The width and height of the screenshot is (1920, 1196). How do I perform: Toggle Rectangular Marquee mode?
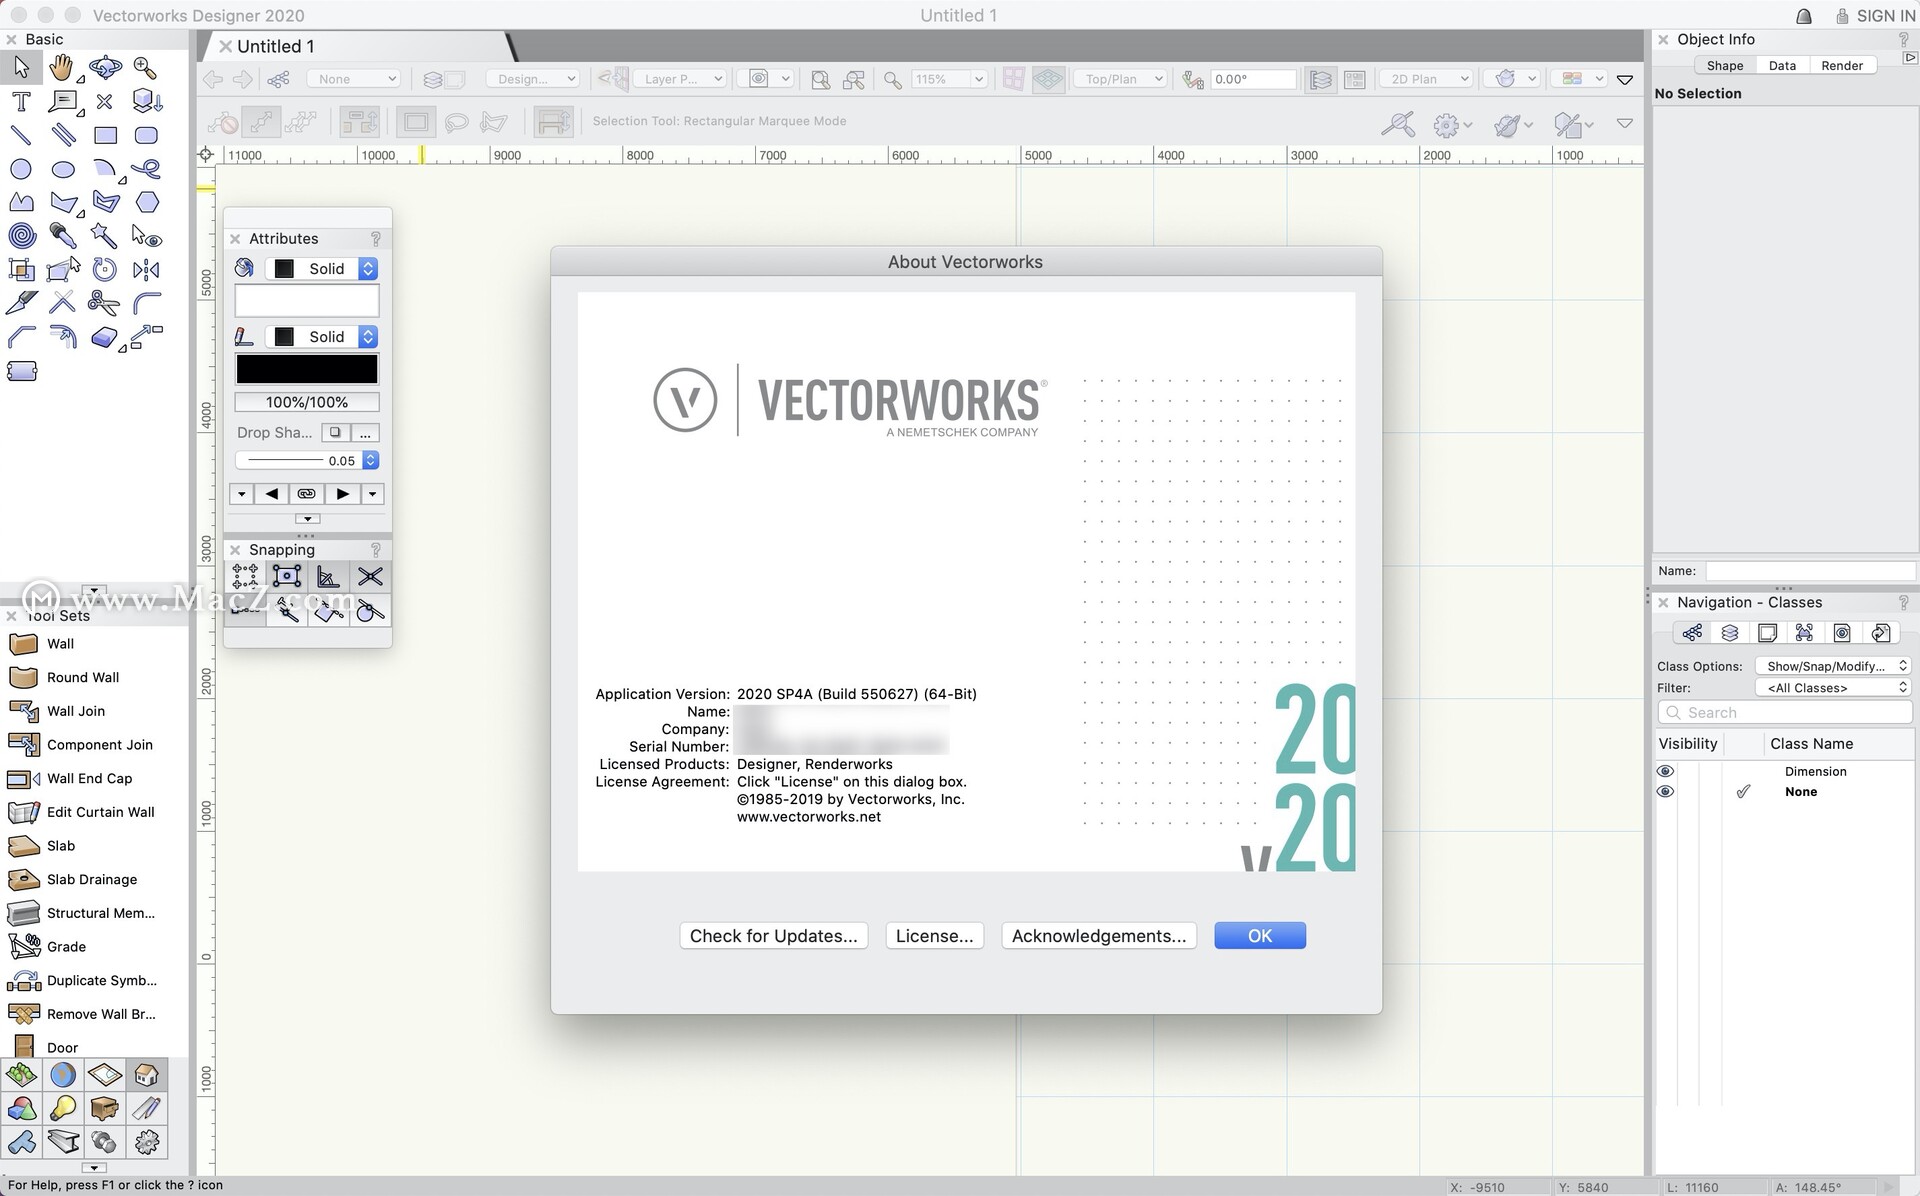tap(415, 122)
